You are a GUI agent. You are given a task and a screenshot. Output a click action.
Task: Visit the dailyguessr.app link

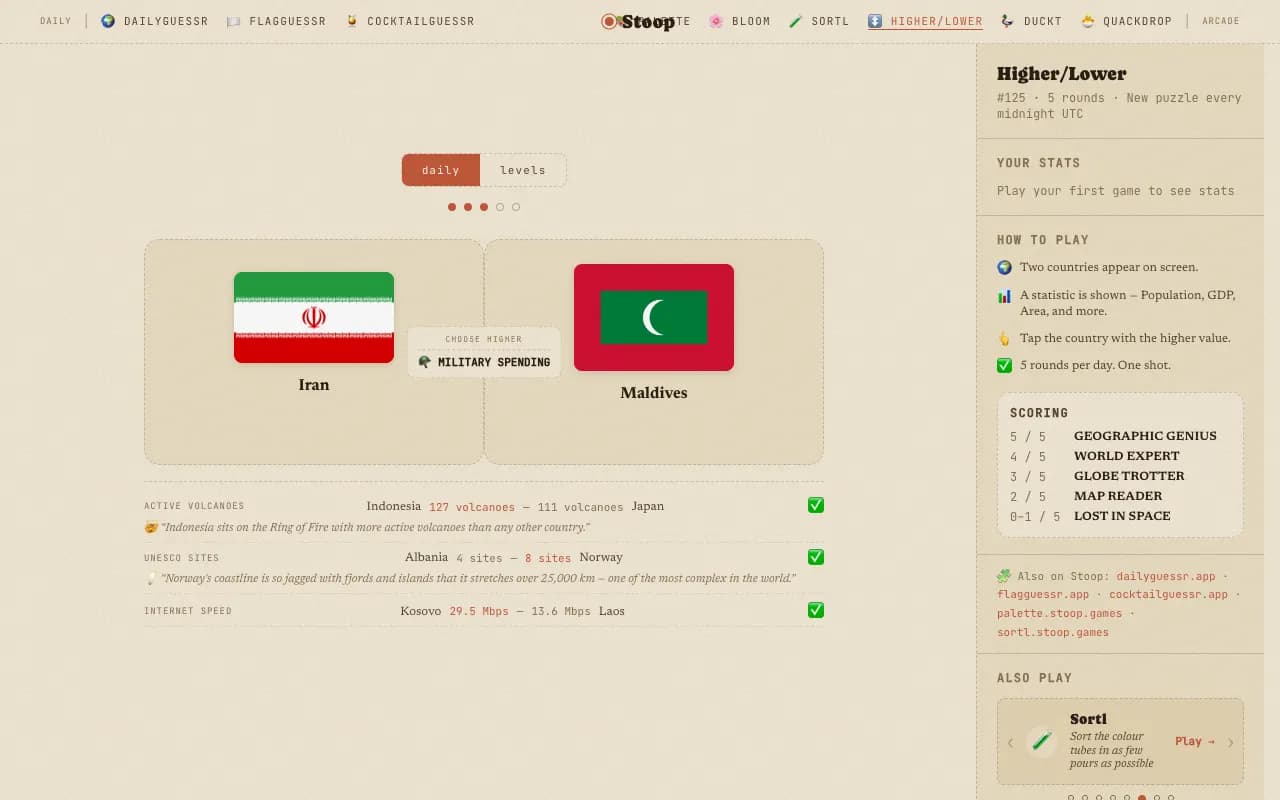(x=1166, y=576)
